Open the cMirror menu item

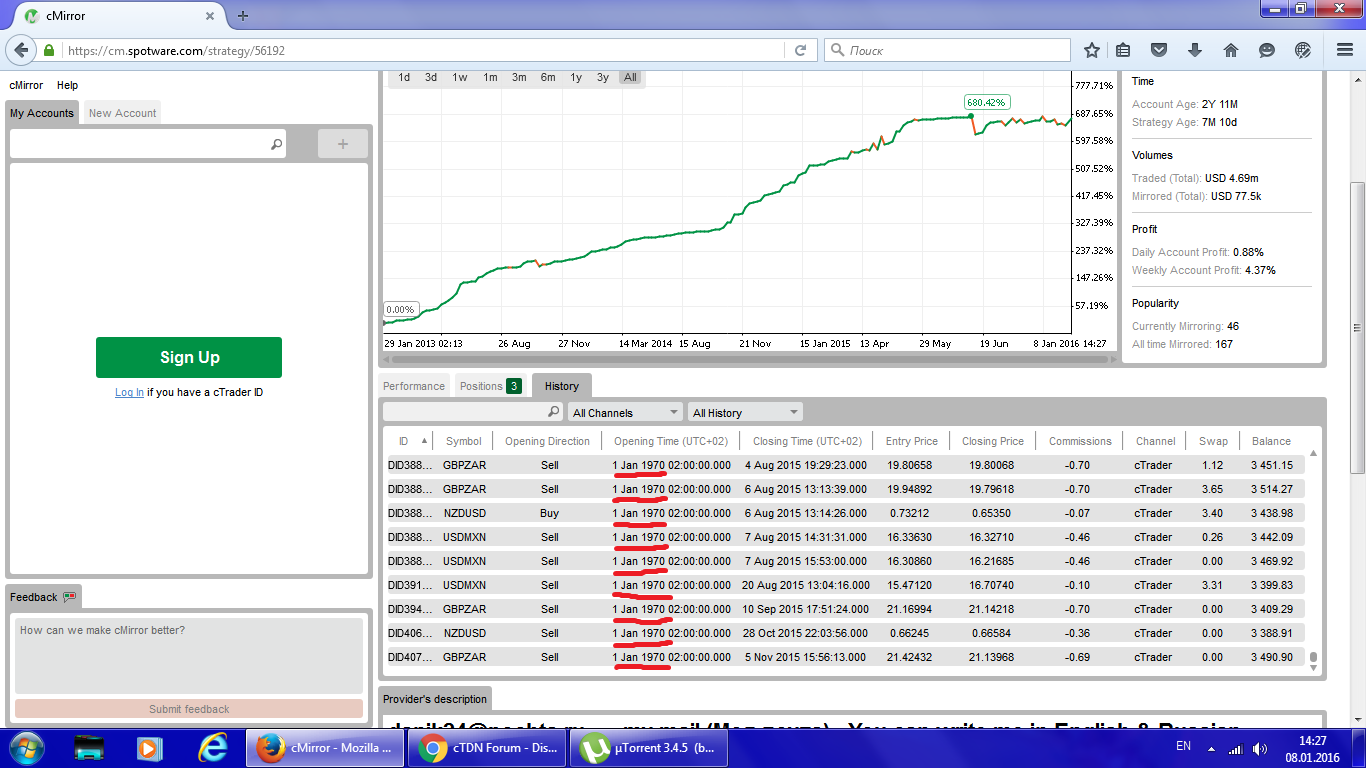coord(26,85)
